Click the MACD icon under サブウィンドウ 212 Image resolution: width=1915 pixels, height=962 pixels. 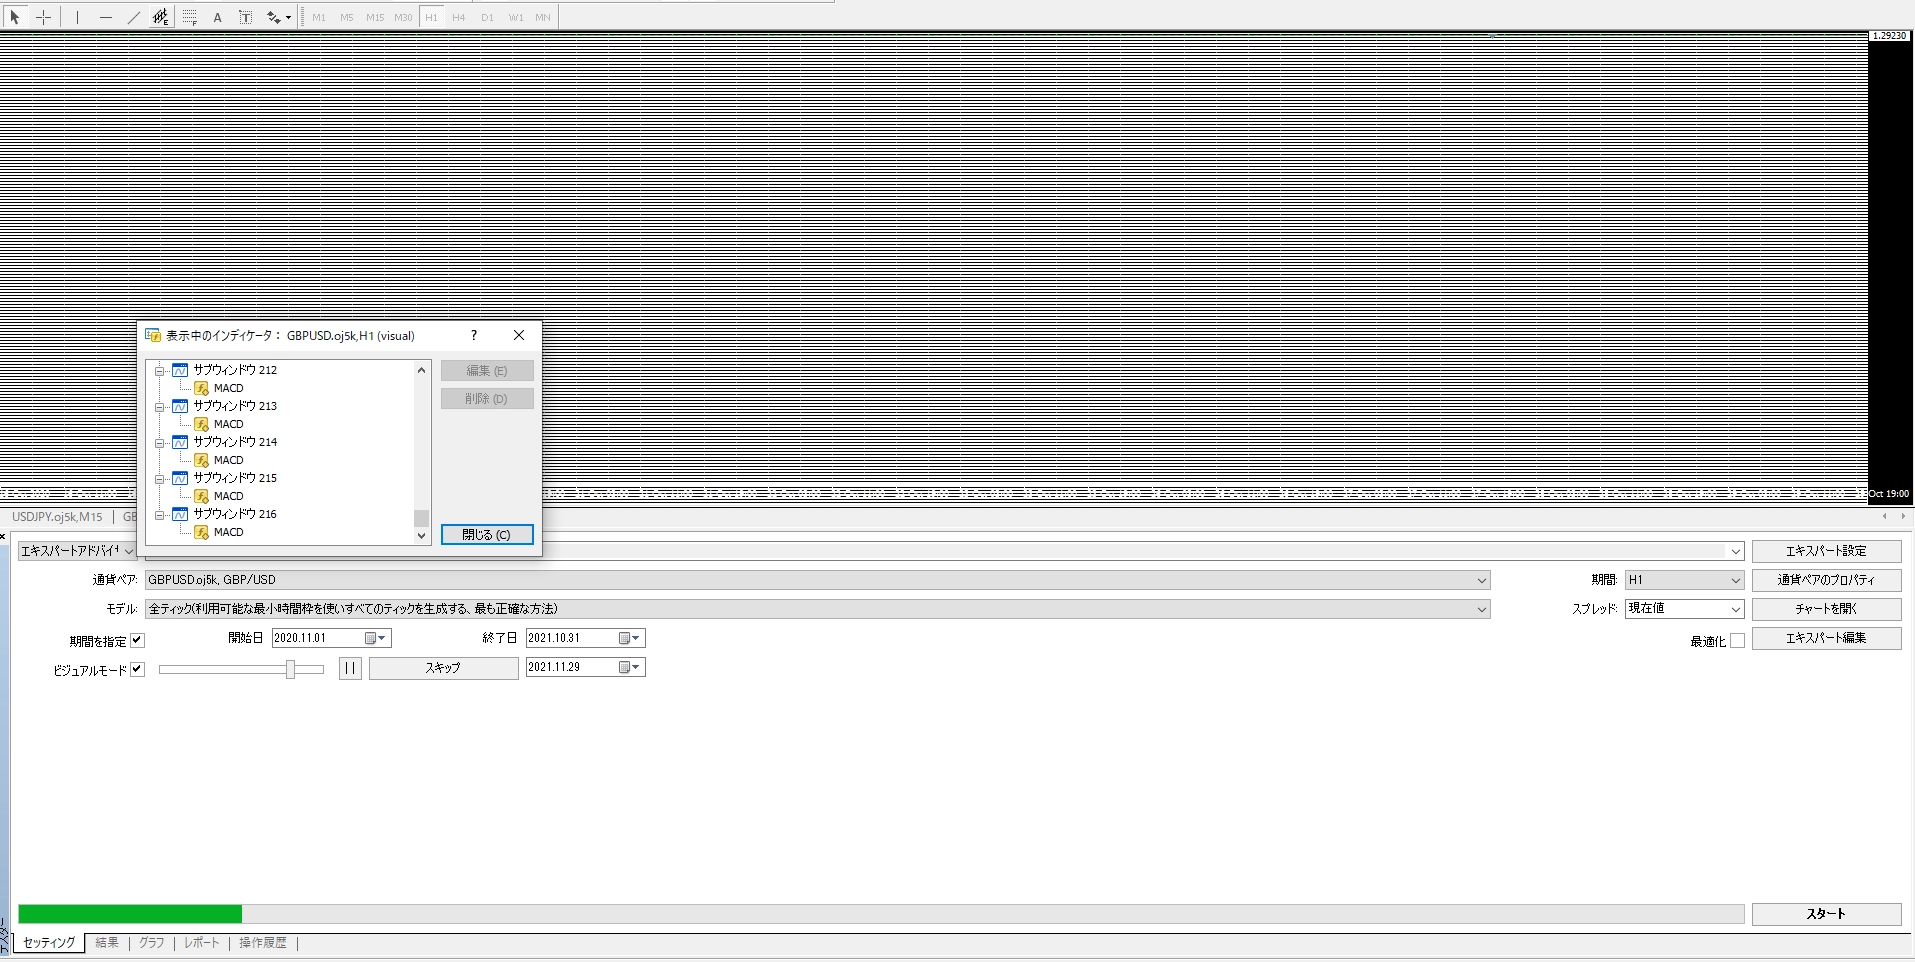tap(201, 388)
